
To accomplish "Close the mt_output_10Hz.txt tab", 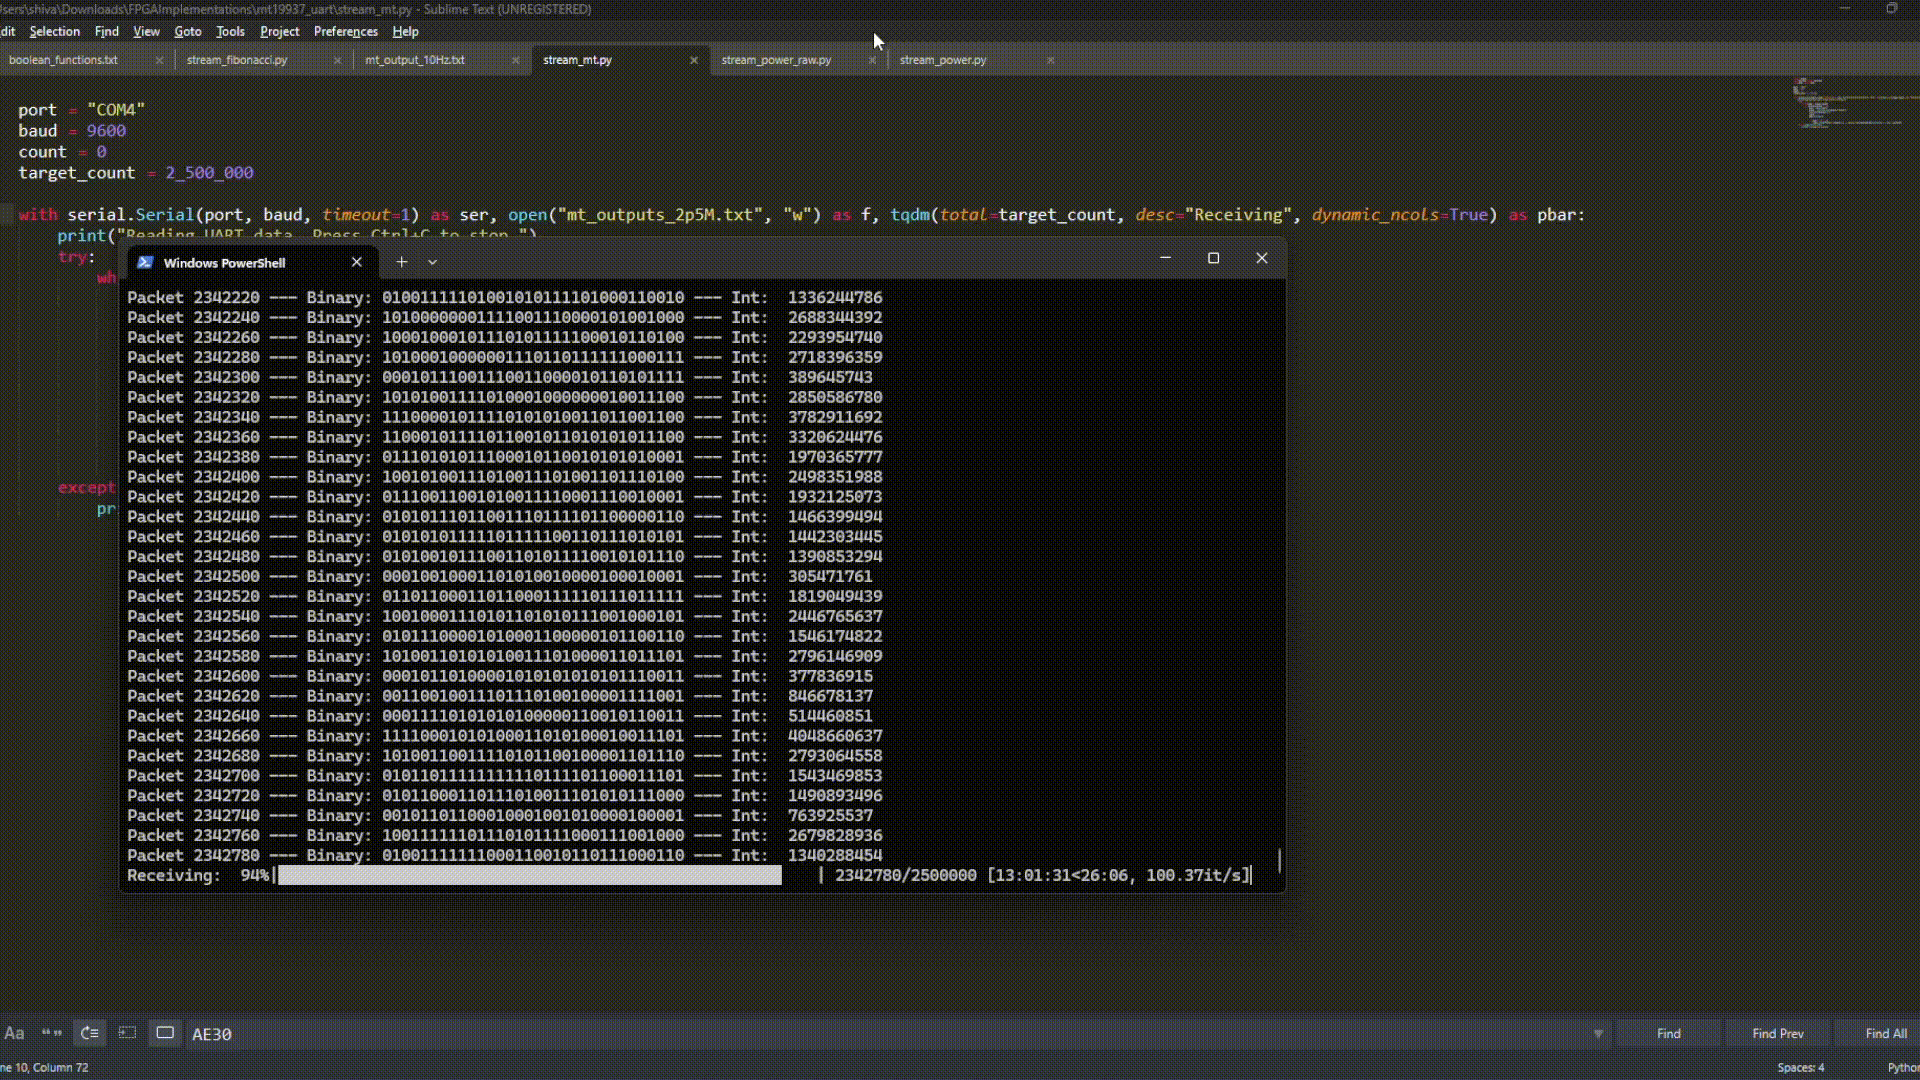I will [x=515, y=60].
